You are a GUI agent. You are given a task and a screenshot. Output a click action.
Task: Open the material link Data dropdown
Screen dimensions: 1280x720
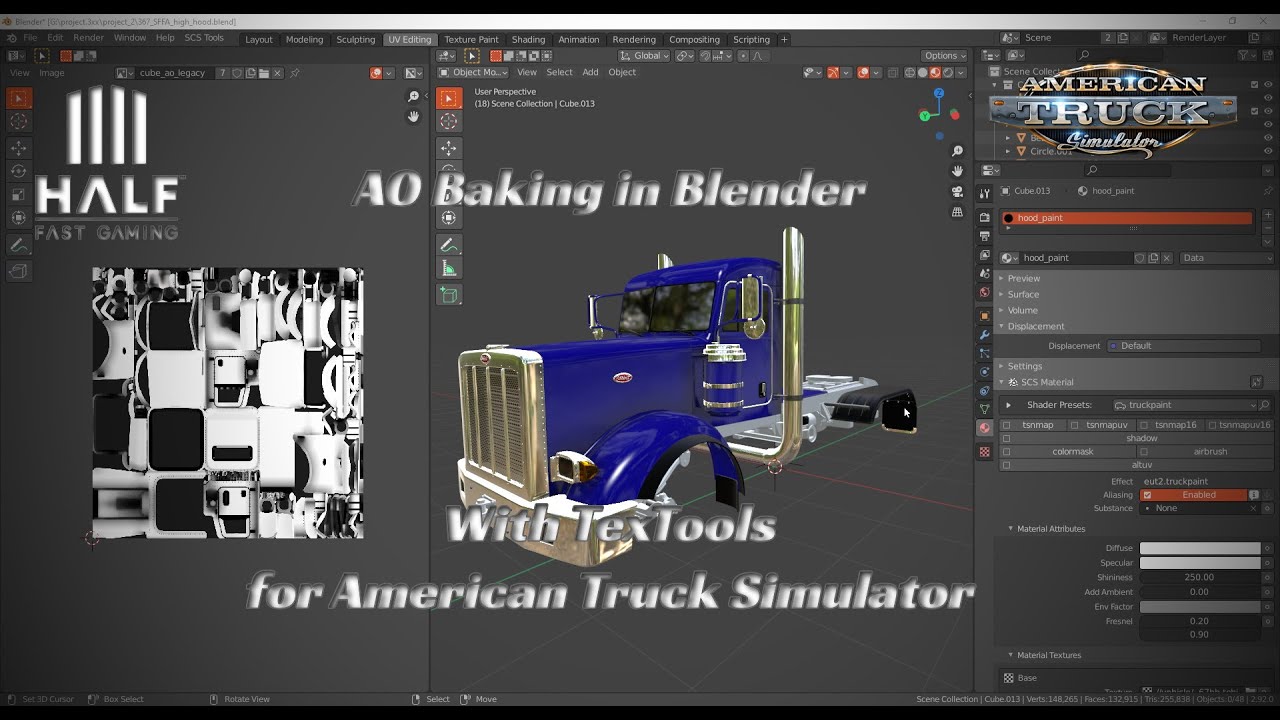pyautogui.click(x=1227, y=258)
